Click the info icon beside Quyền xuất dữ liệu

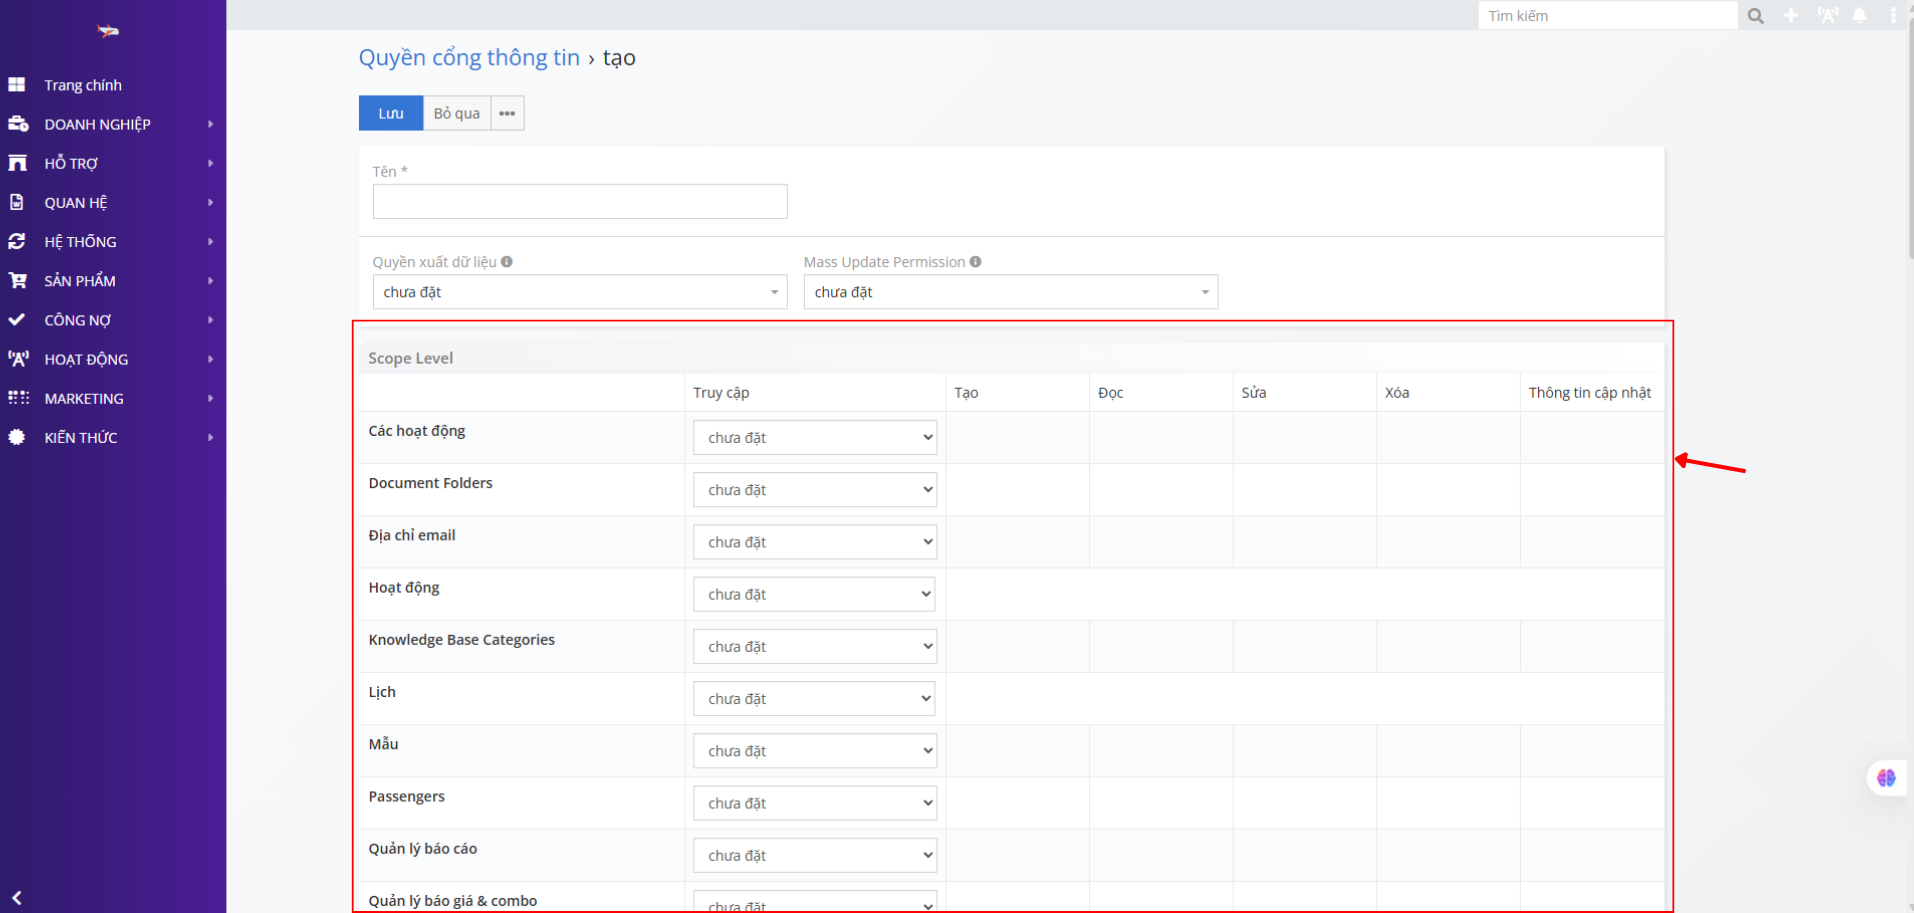pos(507,262)
